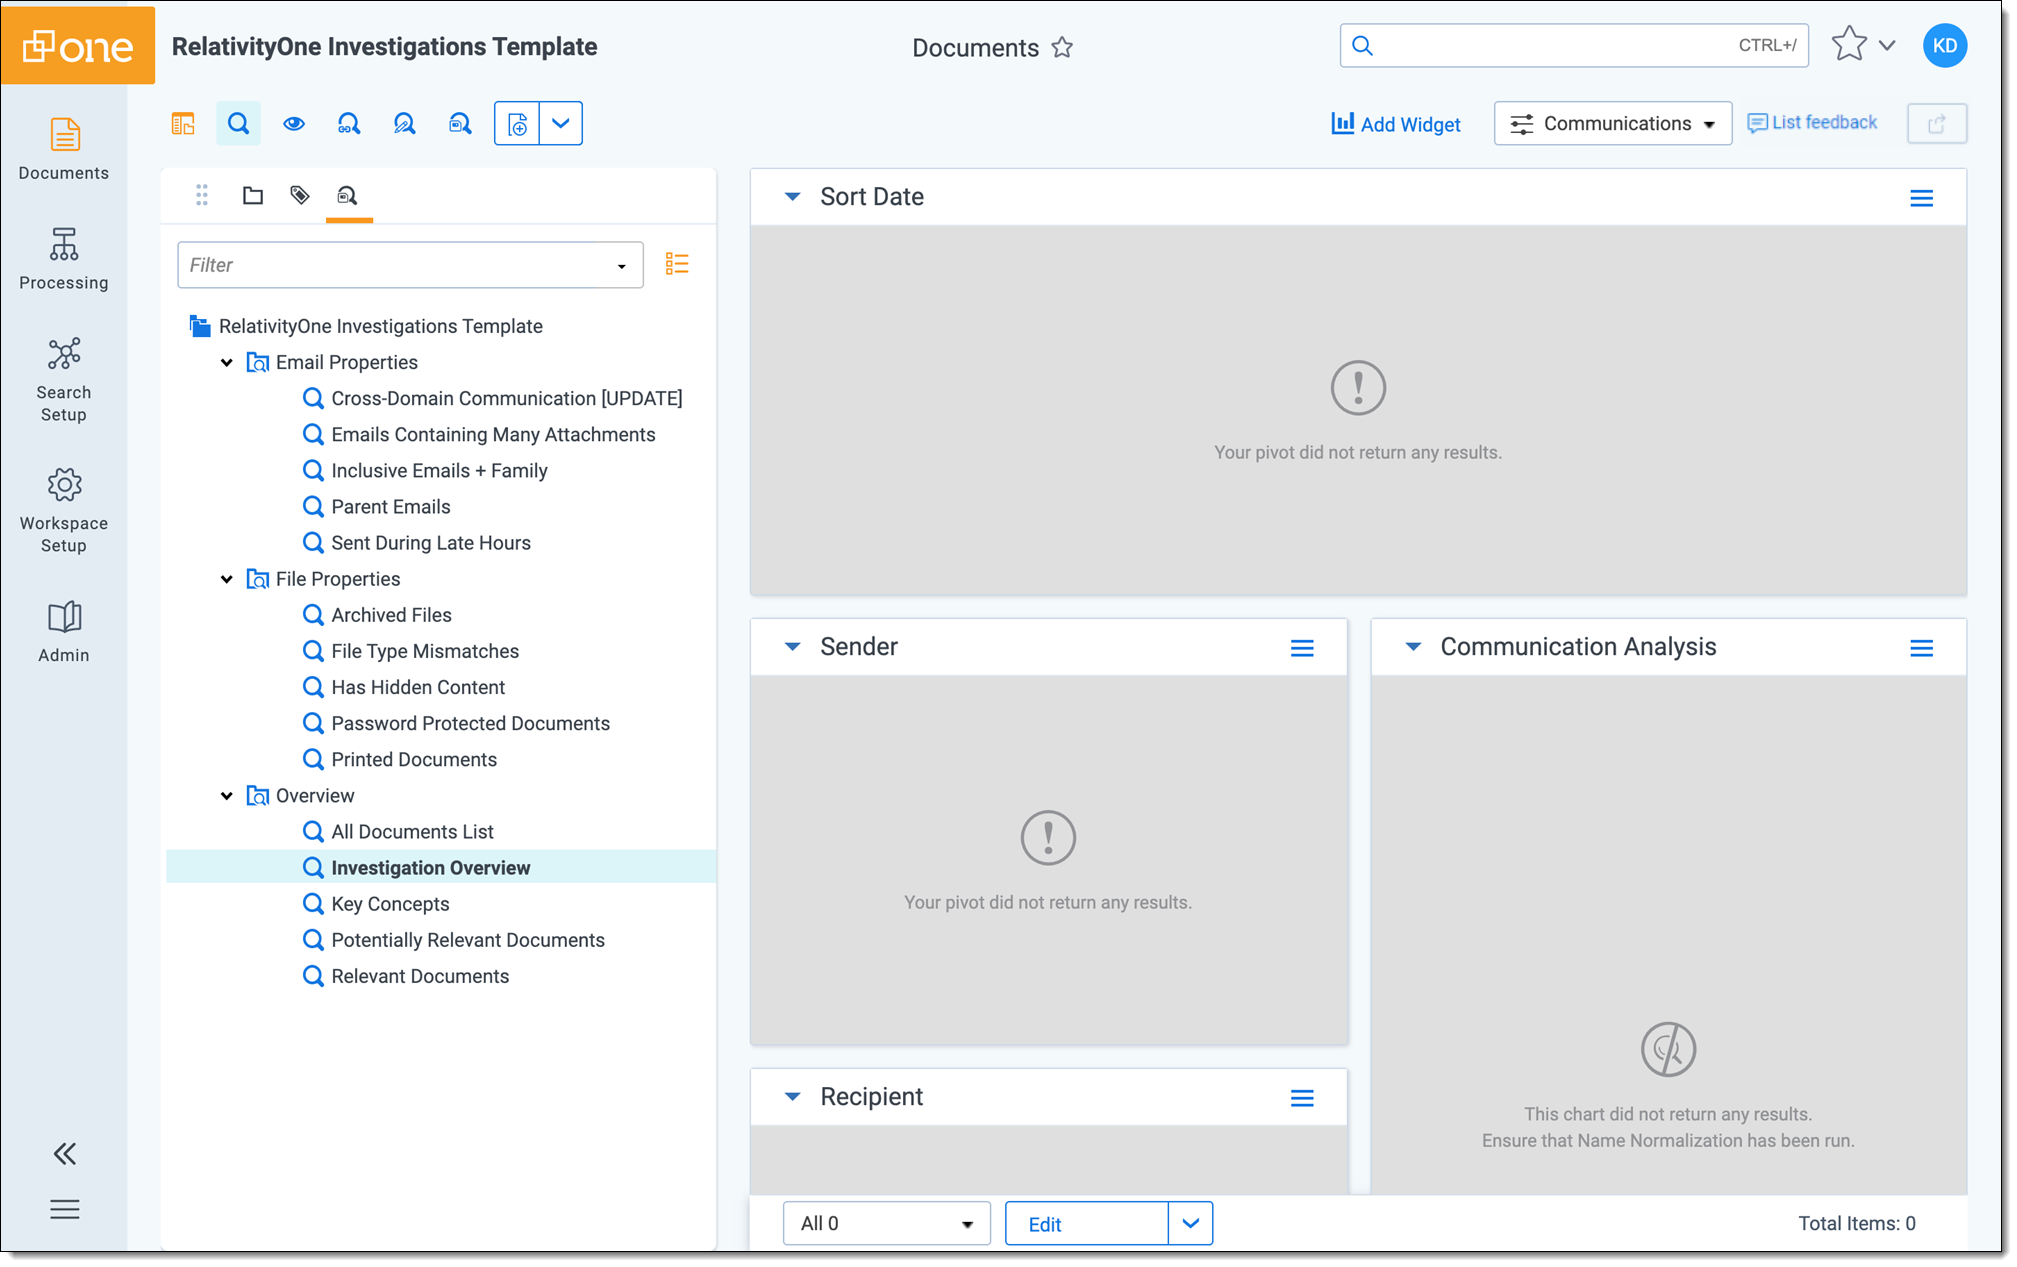Click the quick navigation search box
This screenshot has height=1267, width=2017.
coord(1573,45)
